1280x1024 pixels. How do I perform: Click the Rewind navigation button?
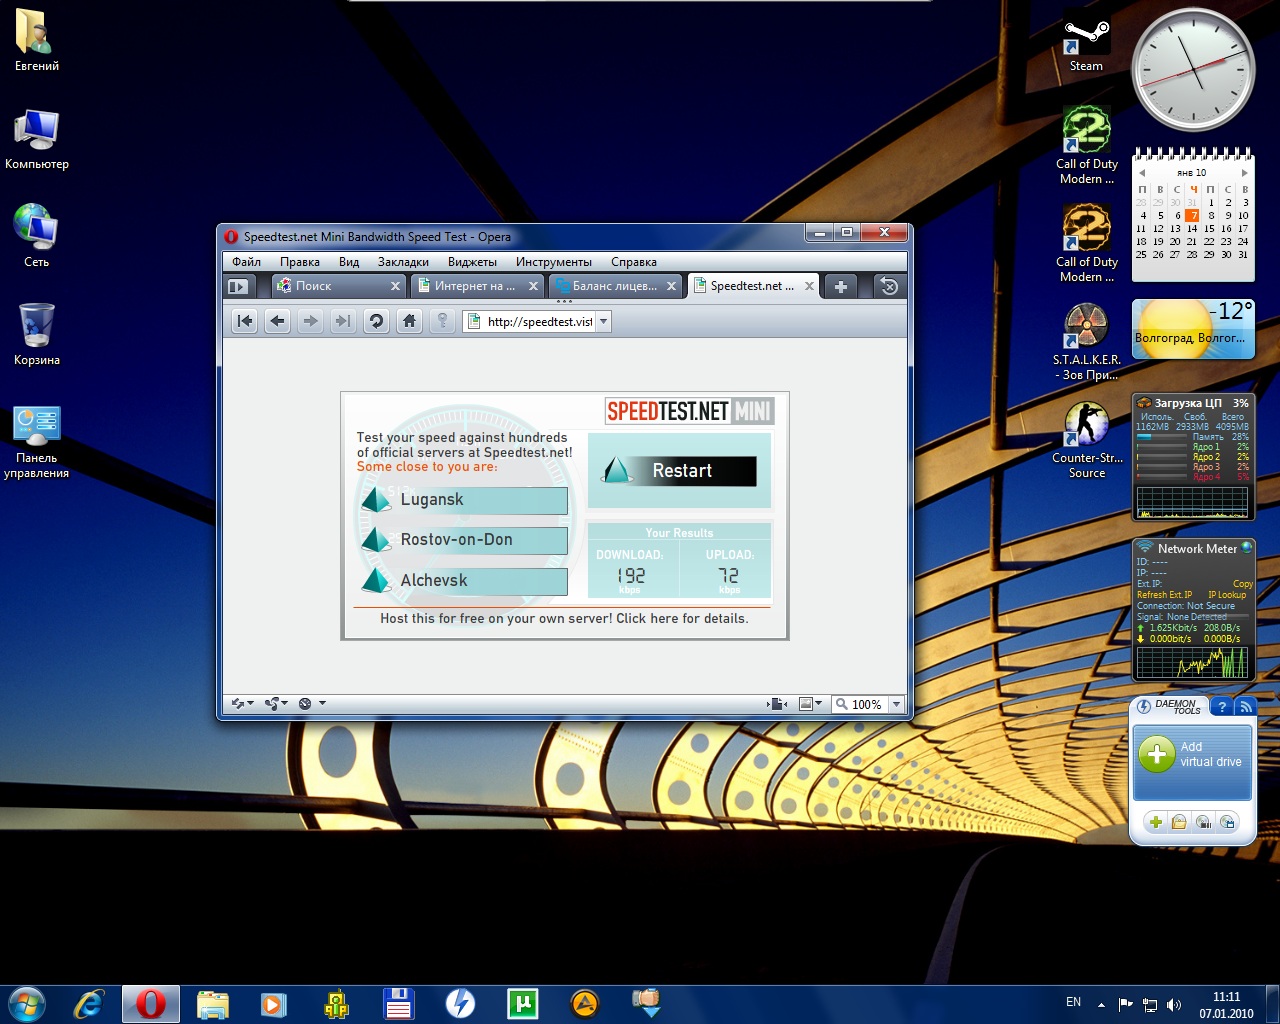coord(245,321)
